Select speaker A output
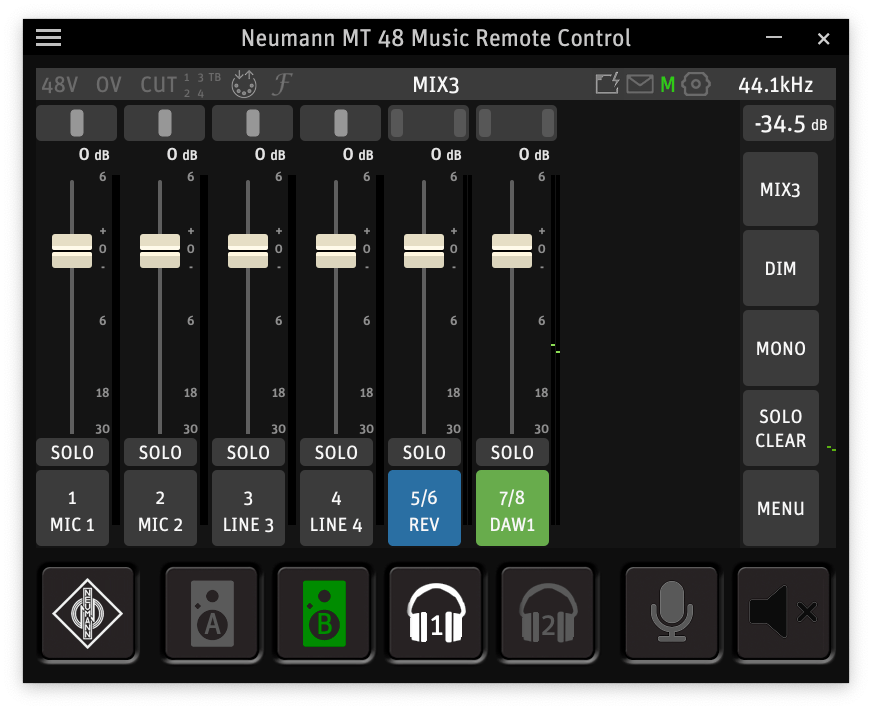Screen dimensions: 872x710 point(212,613)
